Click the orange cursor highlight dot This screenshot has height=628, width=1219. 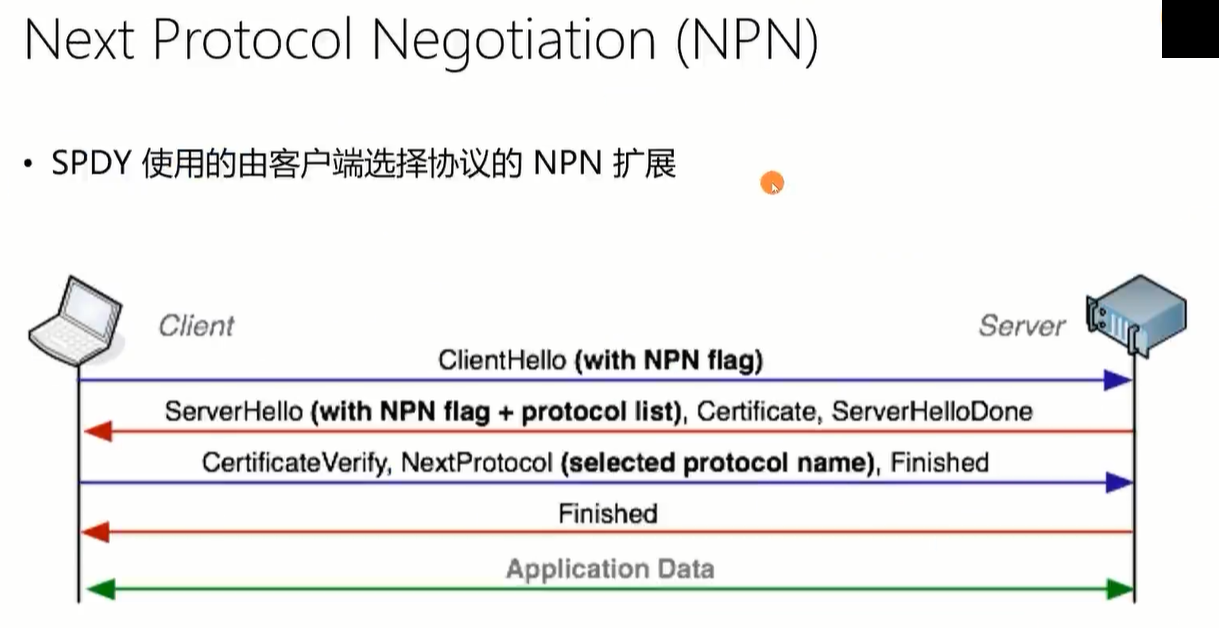pyautogui.click(x=771, y=183)
